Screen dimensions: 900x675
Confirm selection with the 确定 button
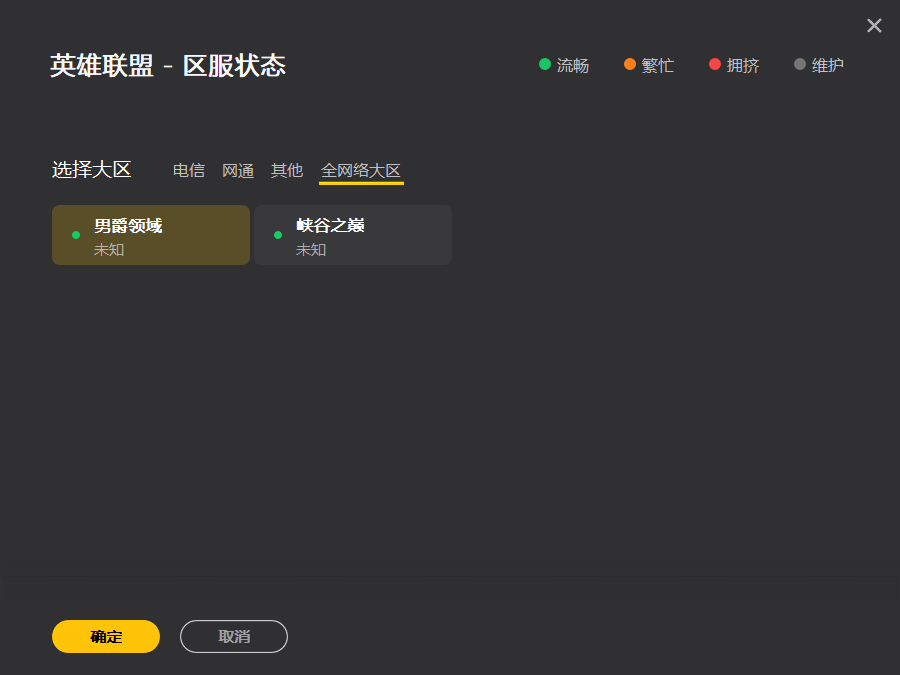[106, 637]
